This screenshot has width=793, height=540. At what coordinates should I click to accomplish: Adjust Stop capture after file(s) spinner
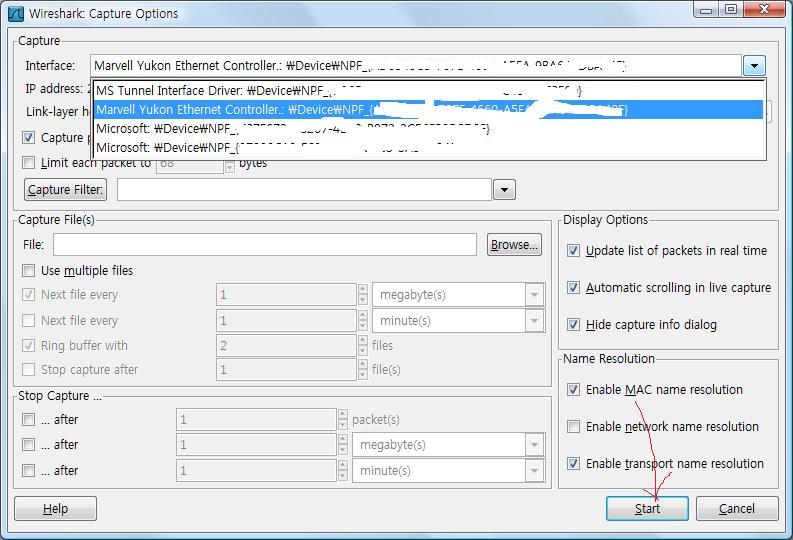tap(363, 370)
